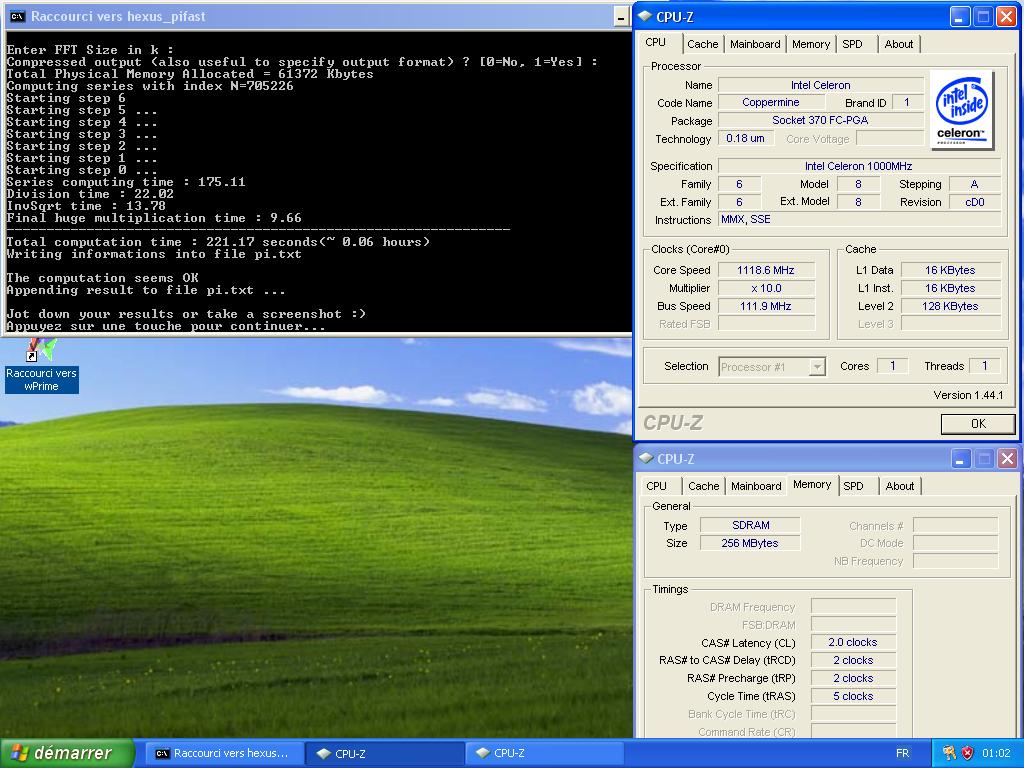Open SPD tab in lower CPU-Z window
Image resolution: width=1024 pixels, height=768 pixels.
pos(853,486)
